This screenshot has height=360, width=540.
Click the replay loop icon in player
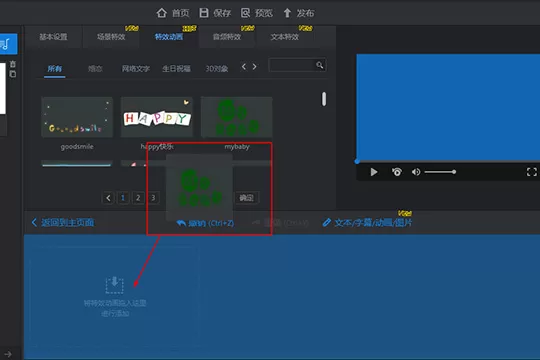[x=397, y=172]
